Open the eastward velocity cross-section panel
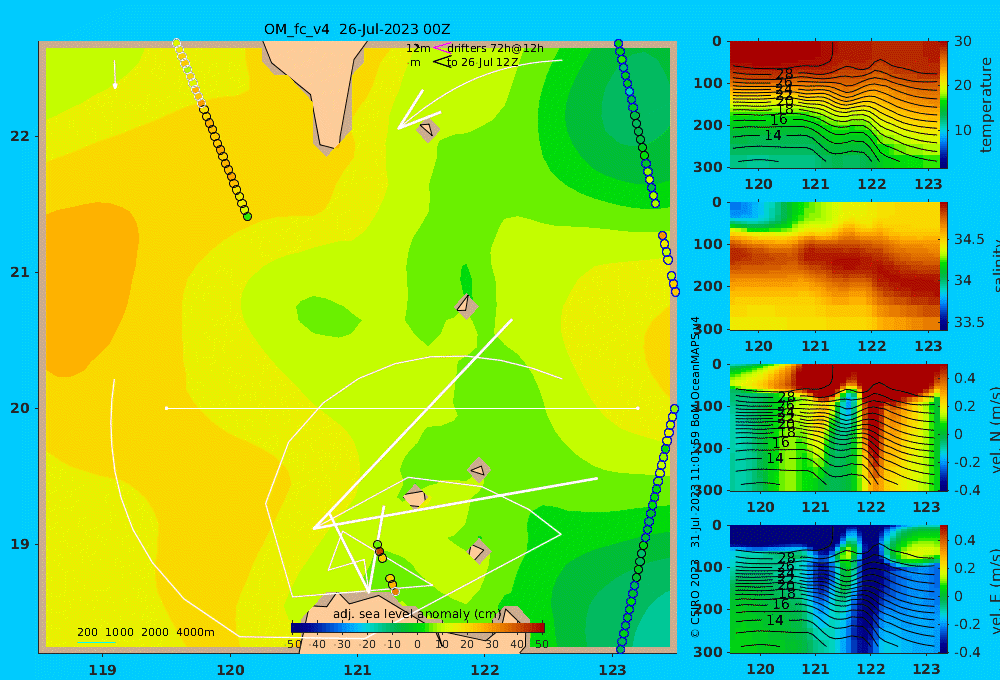1000x680 pixels. (834, 589)
